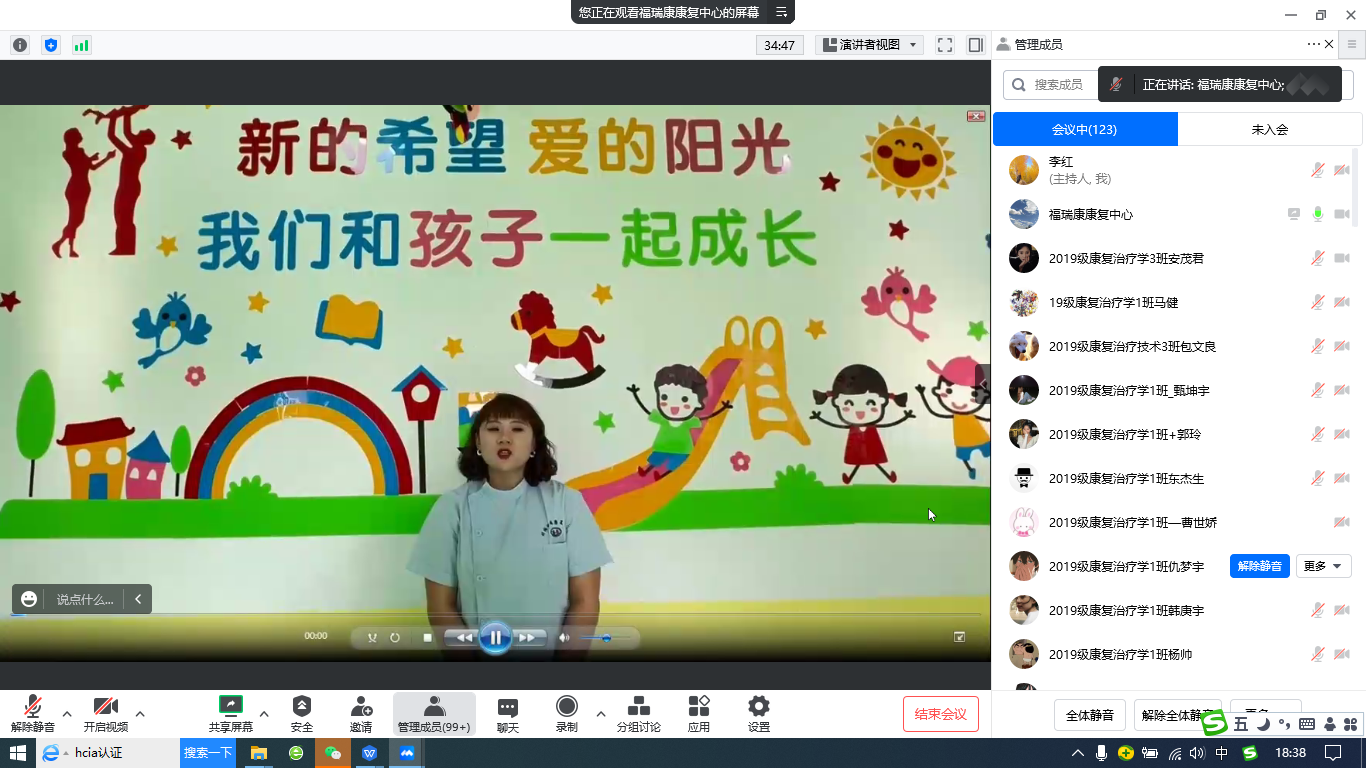1366x768 pixels.
Task: Expand recording options arrow beside 录制
Action: (600, 714)
